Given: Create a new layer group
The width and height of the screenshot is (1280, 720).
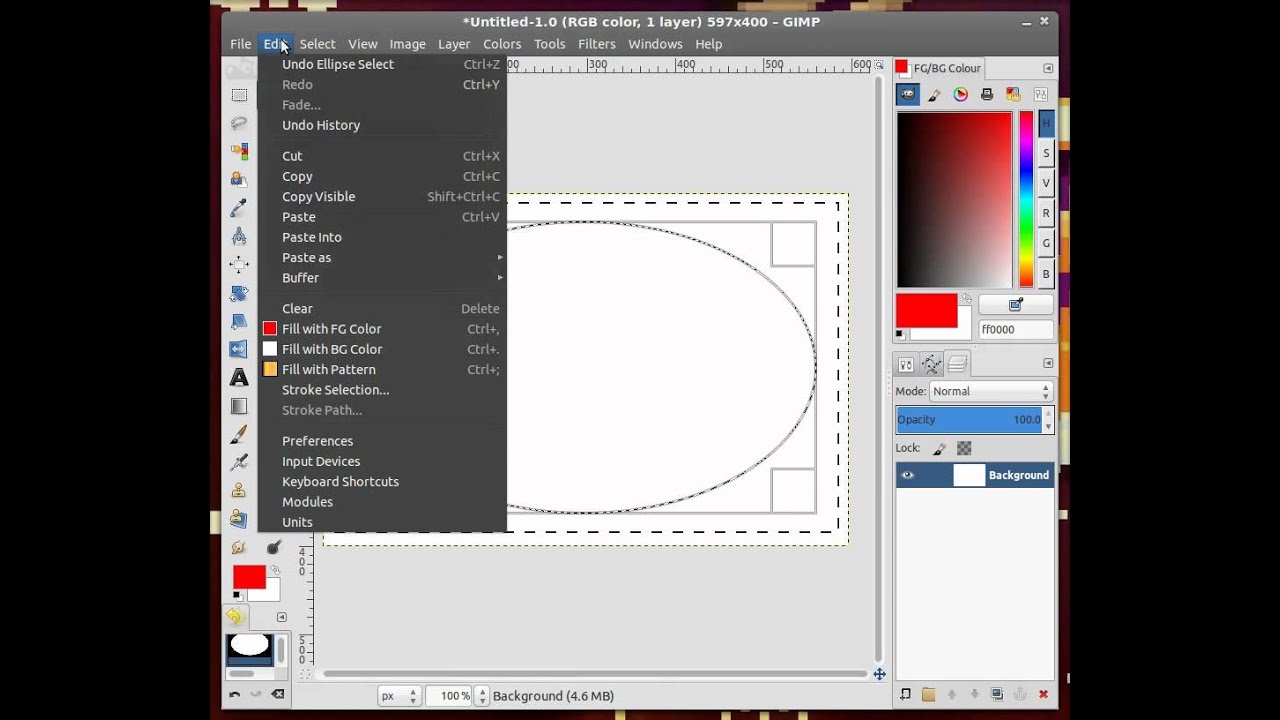Looking at the screenshot, I should [x=928, y=694].
